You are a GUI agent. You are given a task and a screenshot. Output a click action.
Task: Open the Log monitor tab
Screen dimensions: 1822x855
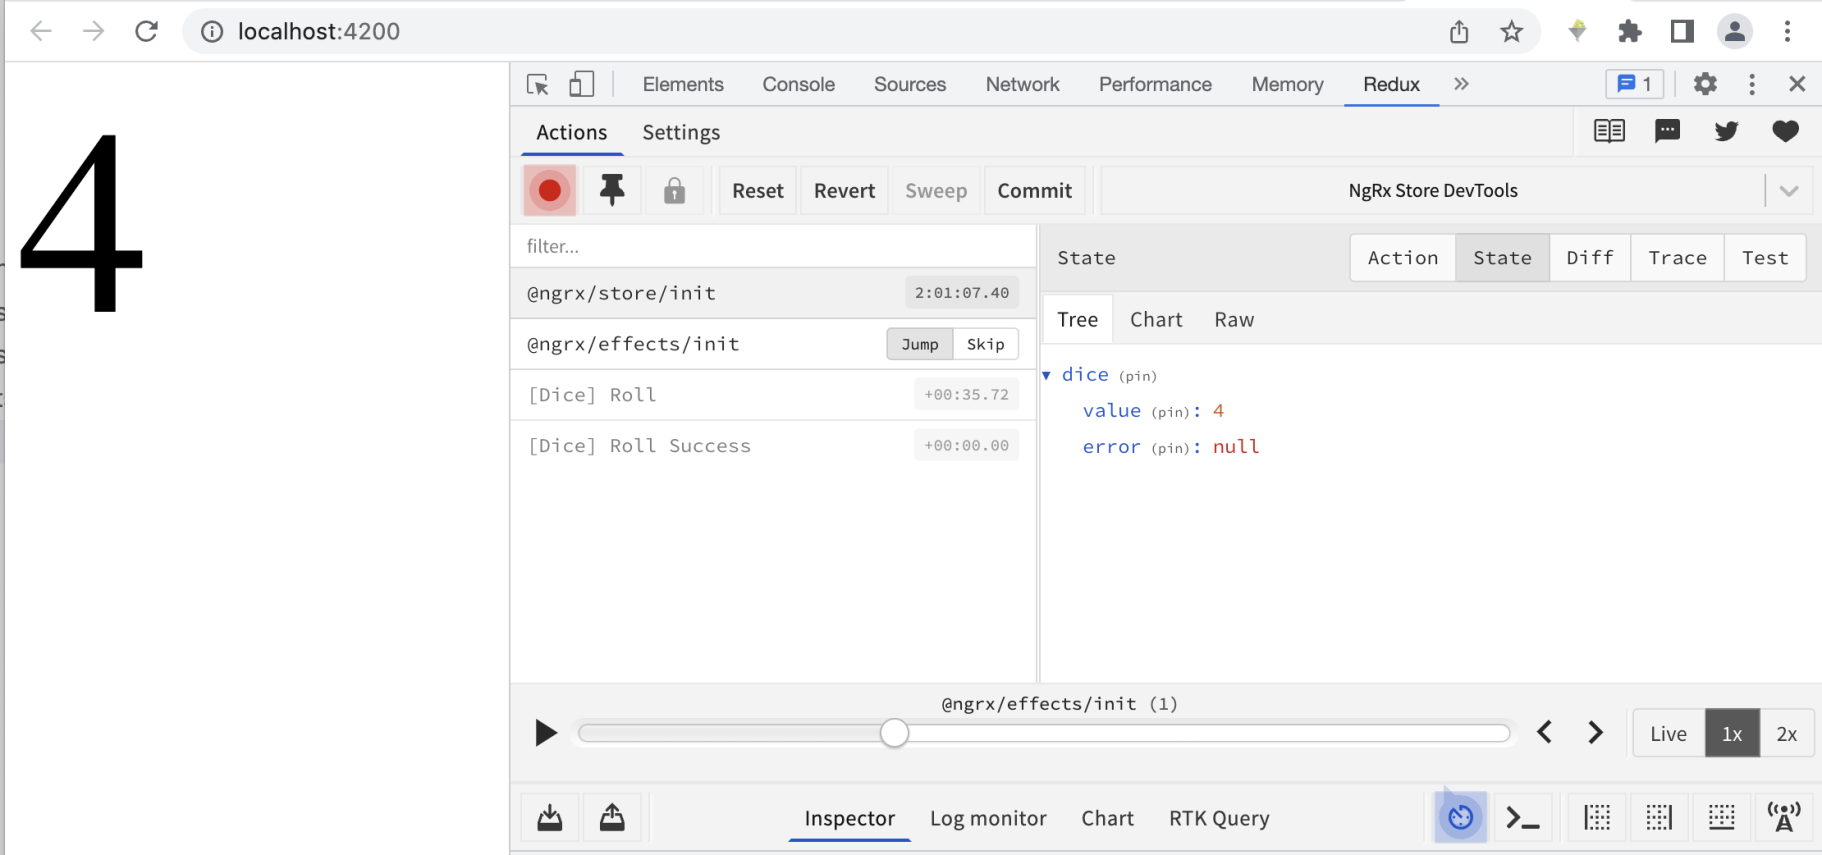pos(988,818)
